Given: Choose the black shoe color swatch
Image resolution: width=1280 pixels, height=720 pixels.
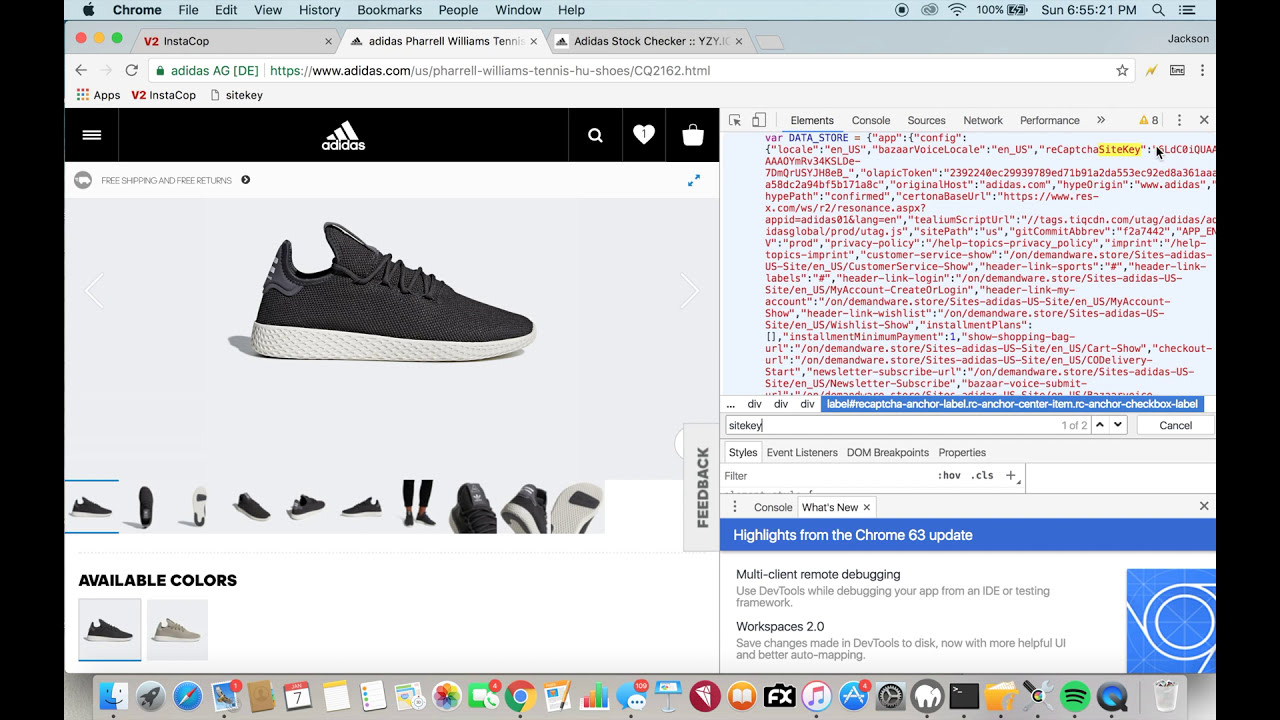Looking at the screenshot, I should 110,630.
